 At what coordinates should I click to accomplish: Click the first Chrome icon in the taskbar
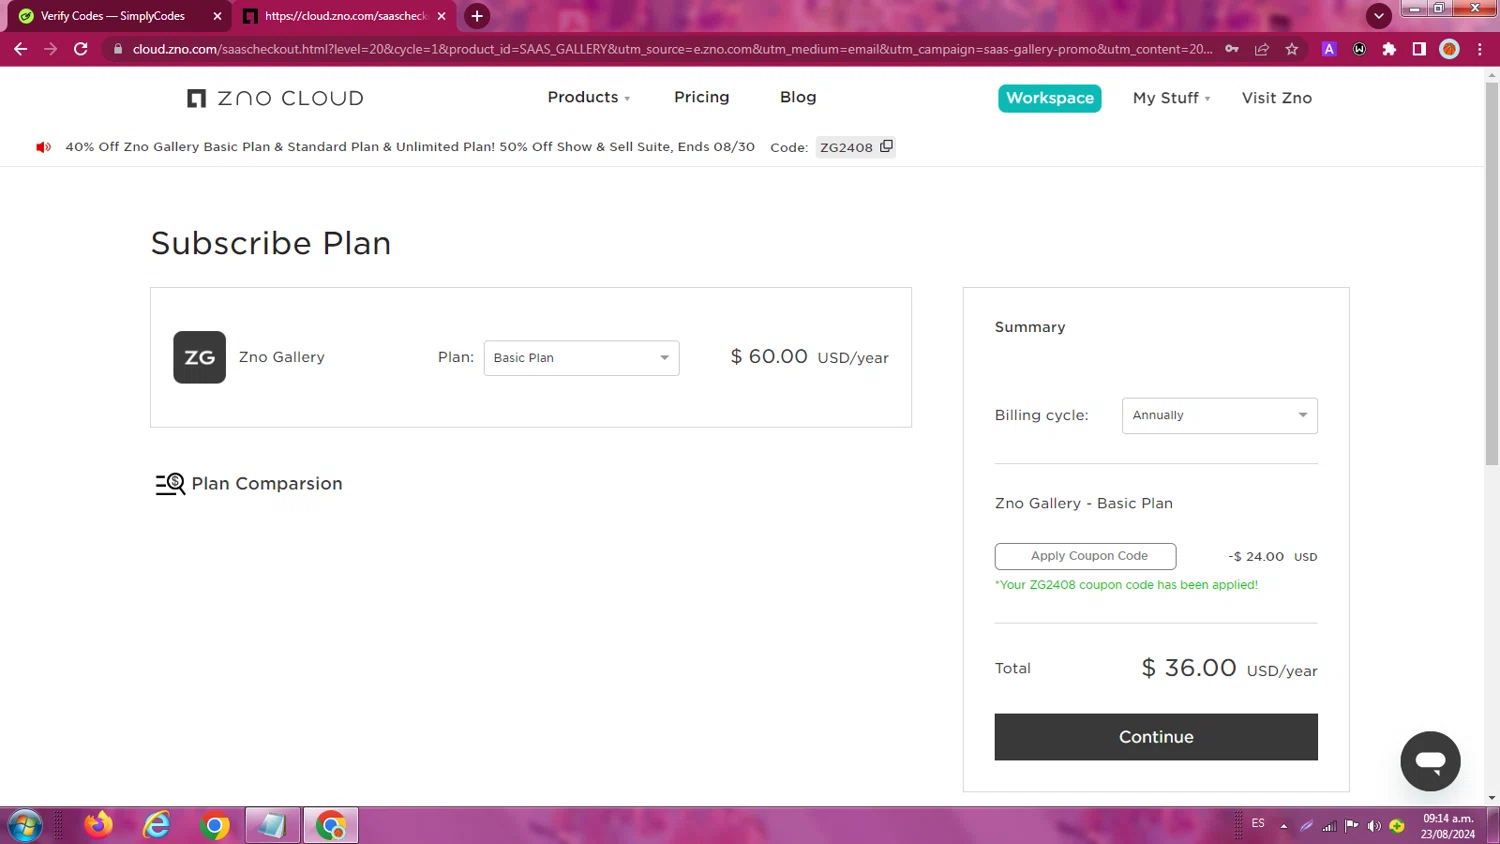pyautogui.click(x=214, y=825)
